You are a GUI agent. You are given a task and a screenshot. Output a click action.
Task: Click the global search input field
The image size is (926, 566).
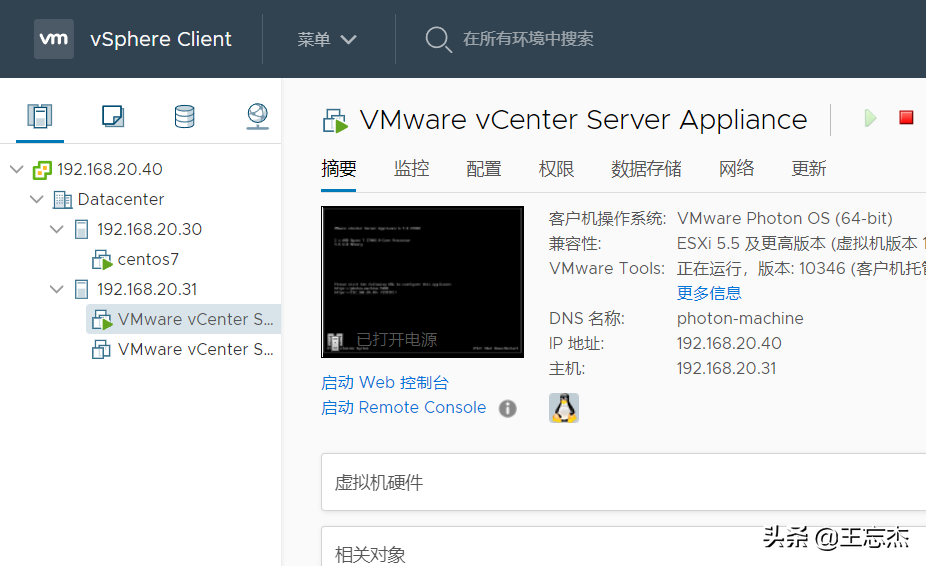pos(529,39)
